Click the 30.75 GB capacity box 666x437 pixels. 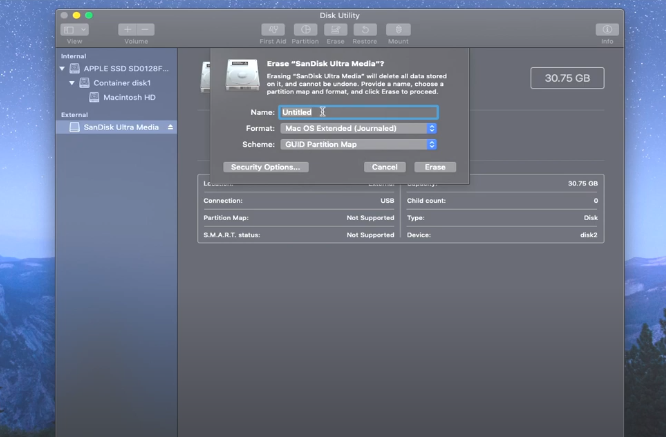pos(567,78)
